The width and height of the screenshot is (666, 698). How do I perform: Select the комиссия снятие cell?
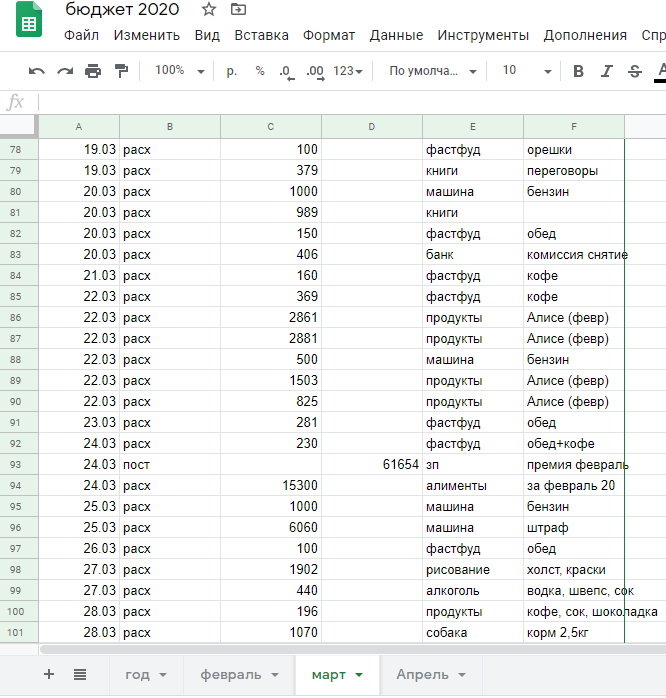(x=574, y=254)
